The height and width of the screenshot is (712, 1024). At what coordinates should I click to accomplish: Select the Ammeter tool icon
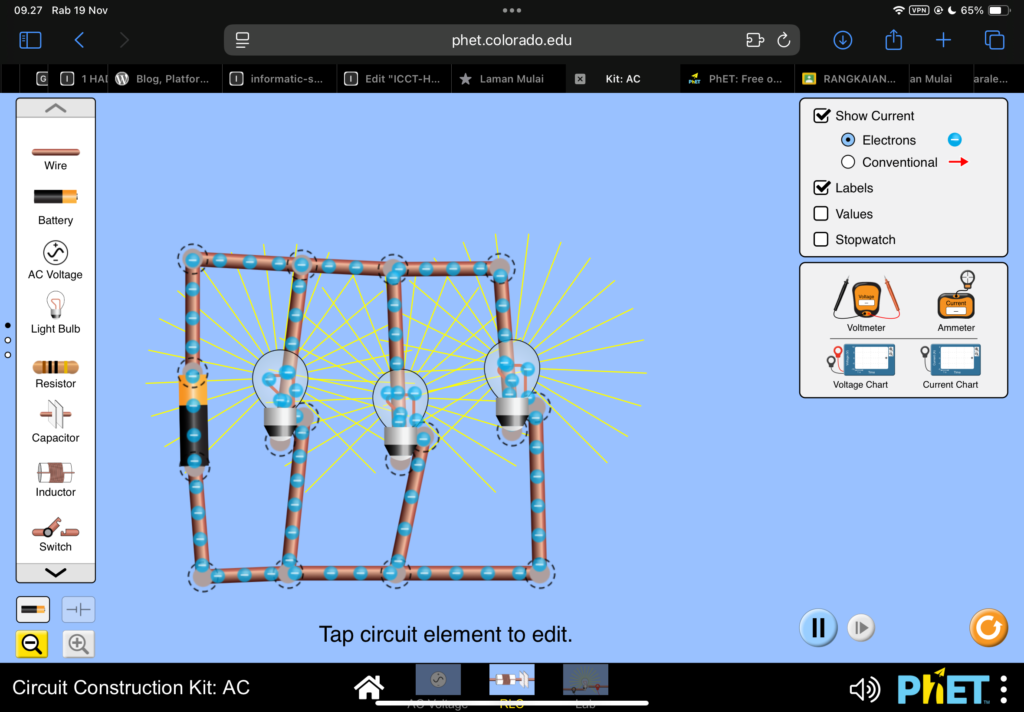tap(956, 298)
